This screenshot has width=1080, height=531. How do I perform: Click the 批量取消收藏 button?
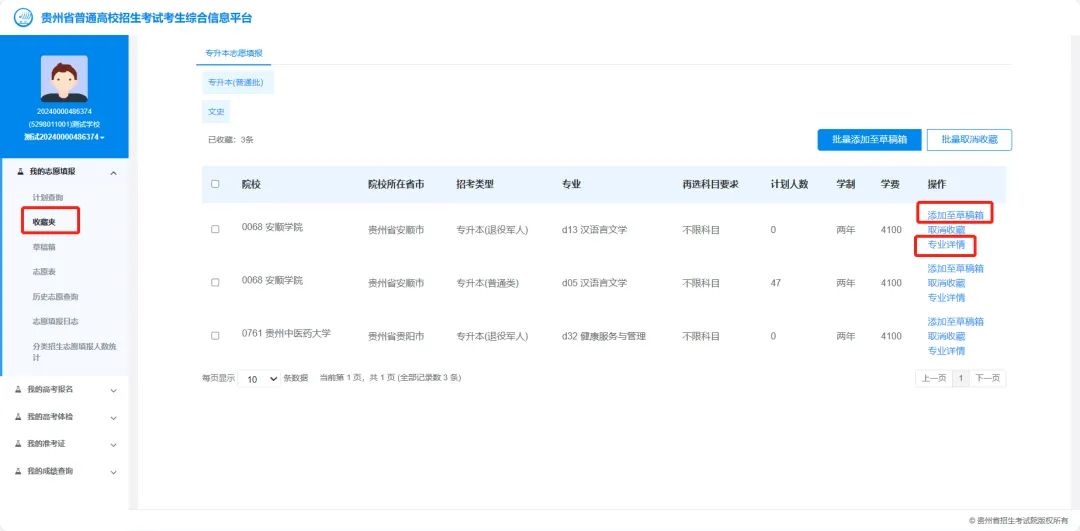[969, 140]
